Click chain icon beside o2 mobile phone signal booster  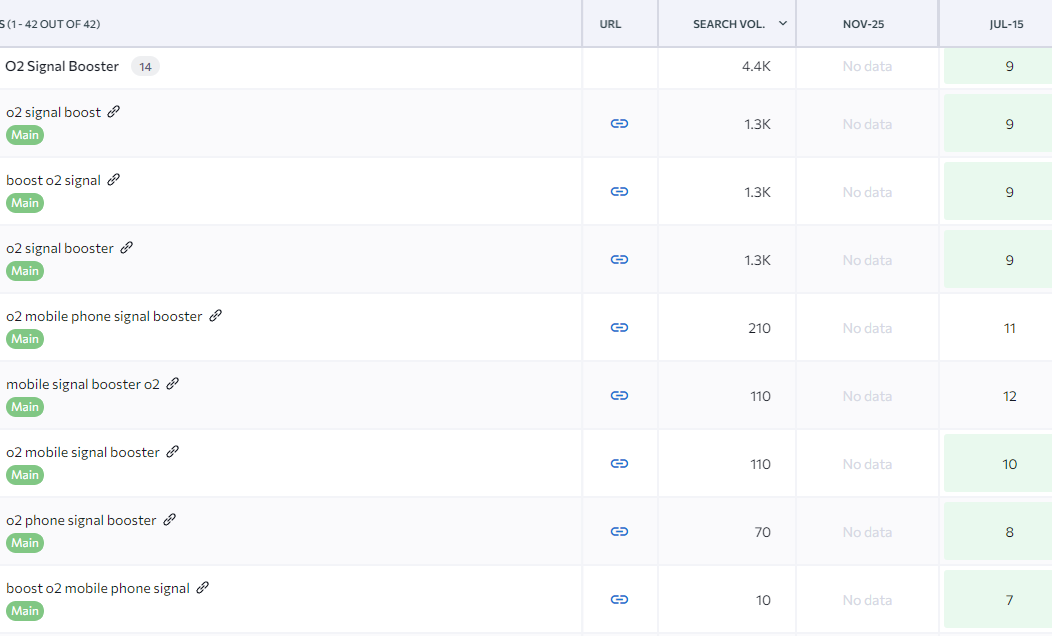click(215, 315)
